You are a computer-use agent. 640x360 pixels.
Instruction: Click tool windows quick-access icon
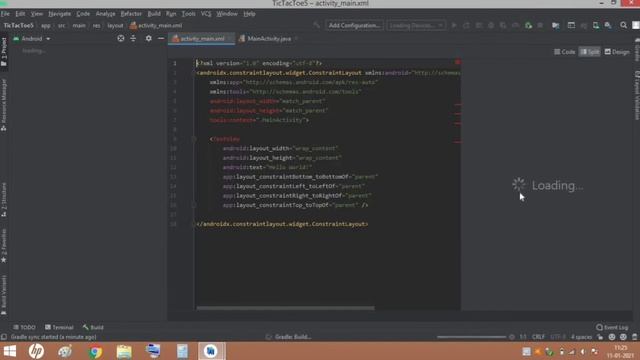4,337
